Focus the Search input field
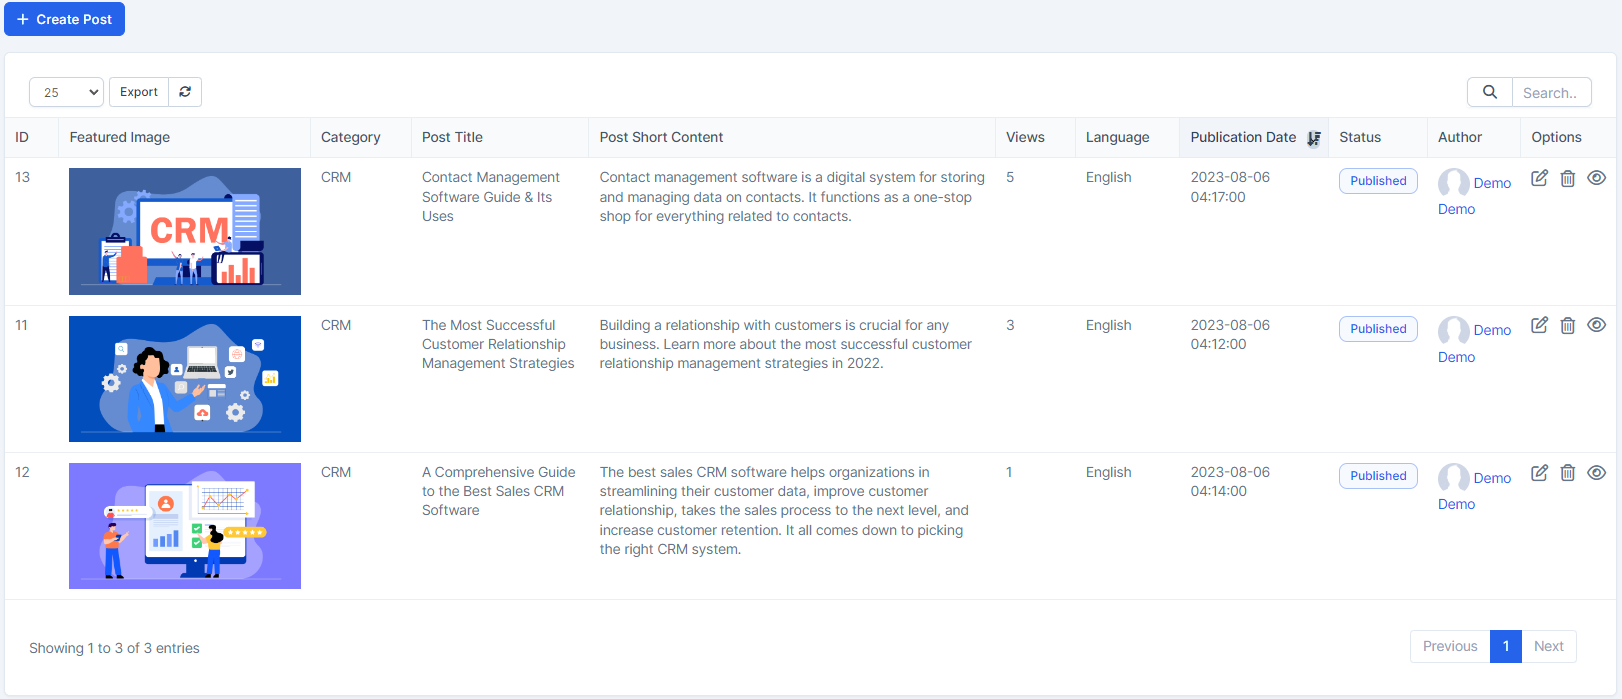1622x699 pixels. point(1550,92)
